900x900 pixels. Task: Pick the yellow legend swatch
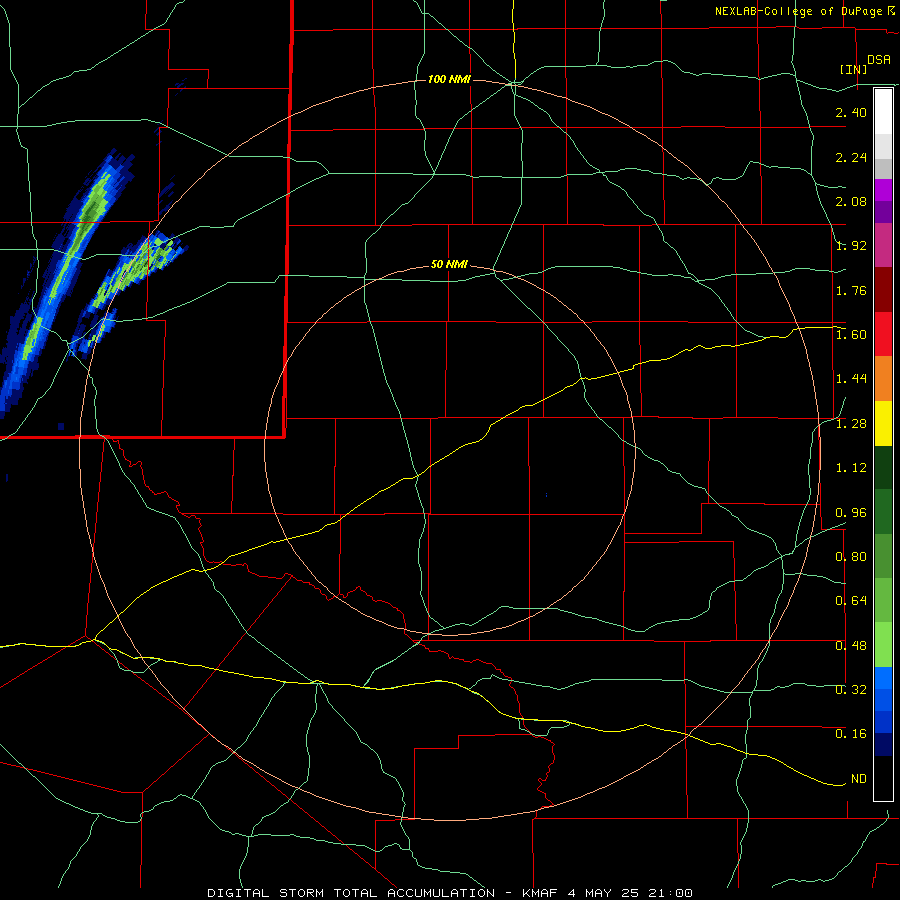click(x=883, y=423)
